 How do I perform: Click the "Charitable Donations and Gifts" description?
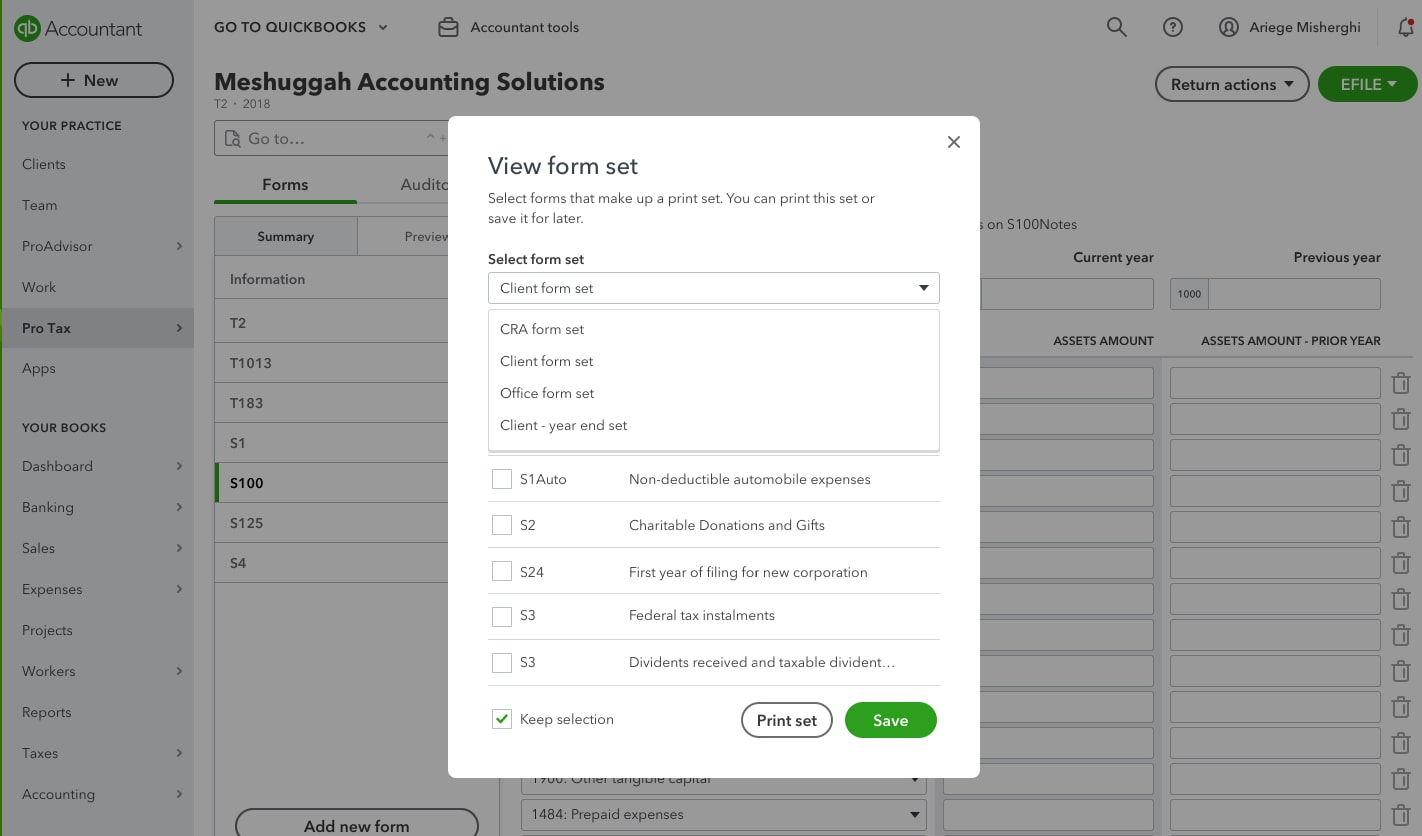click(x=727, y=525)
